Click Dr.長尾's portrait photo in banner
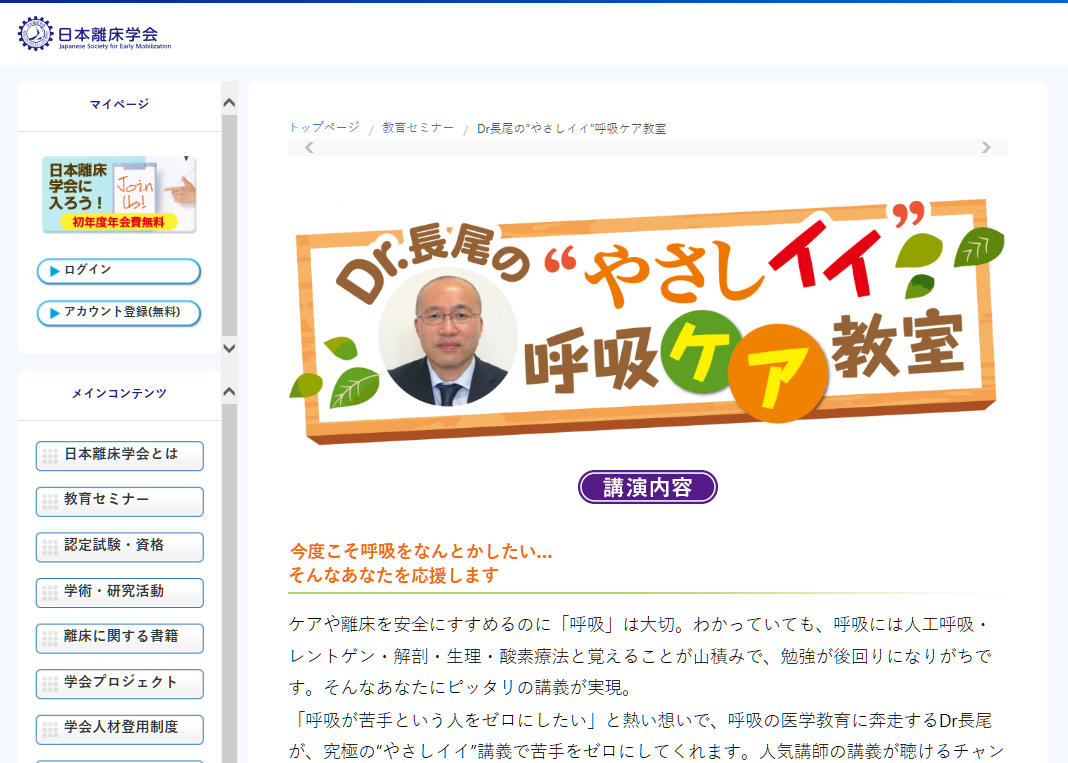 click(x=447, y=337)
